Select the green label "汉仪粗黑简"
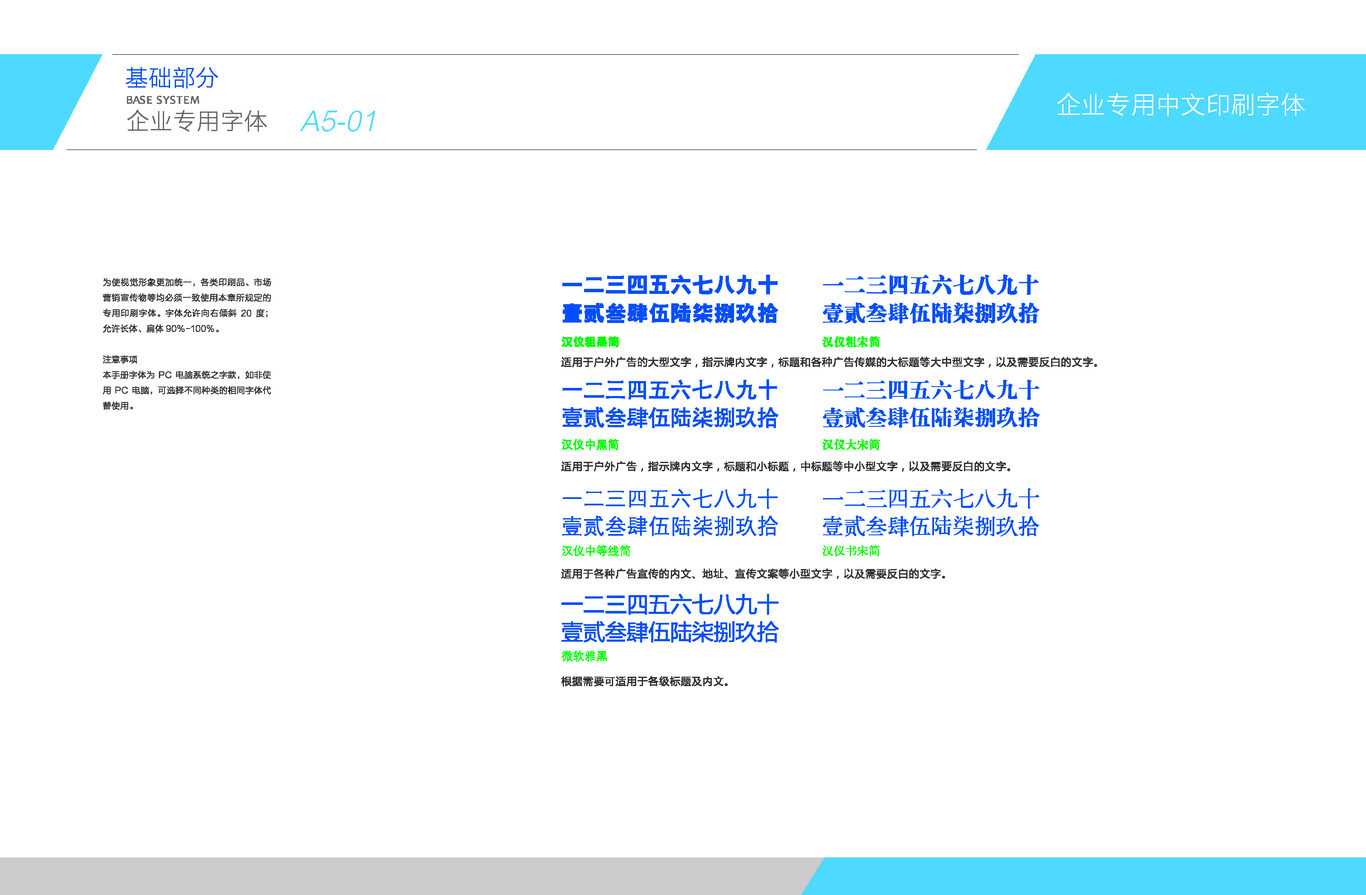Image resolution: width=1366 pixels, height=895 pixels. 590,342
